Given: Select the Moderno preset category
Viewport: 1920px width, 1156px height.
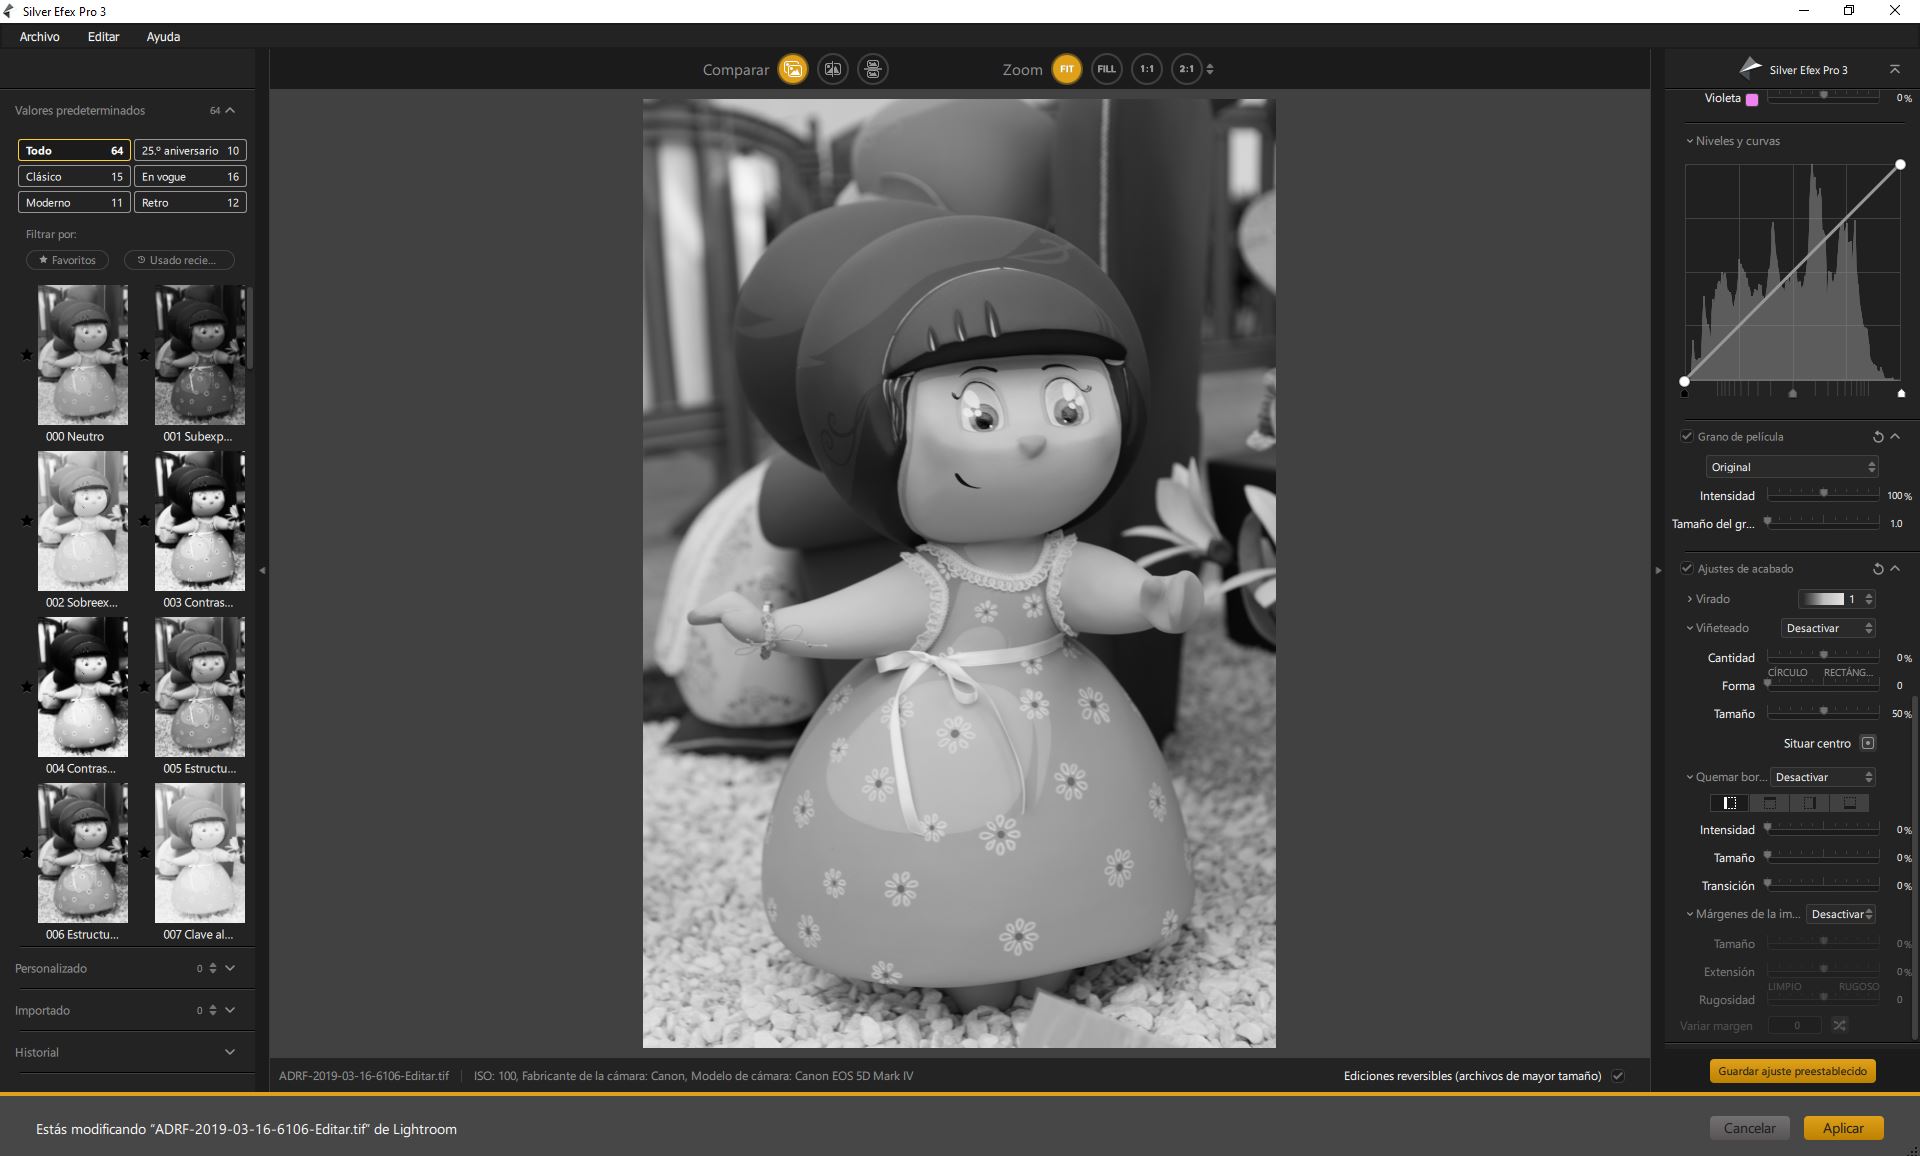Looking at the screenshot, I should coord(74,202).
